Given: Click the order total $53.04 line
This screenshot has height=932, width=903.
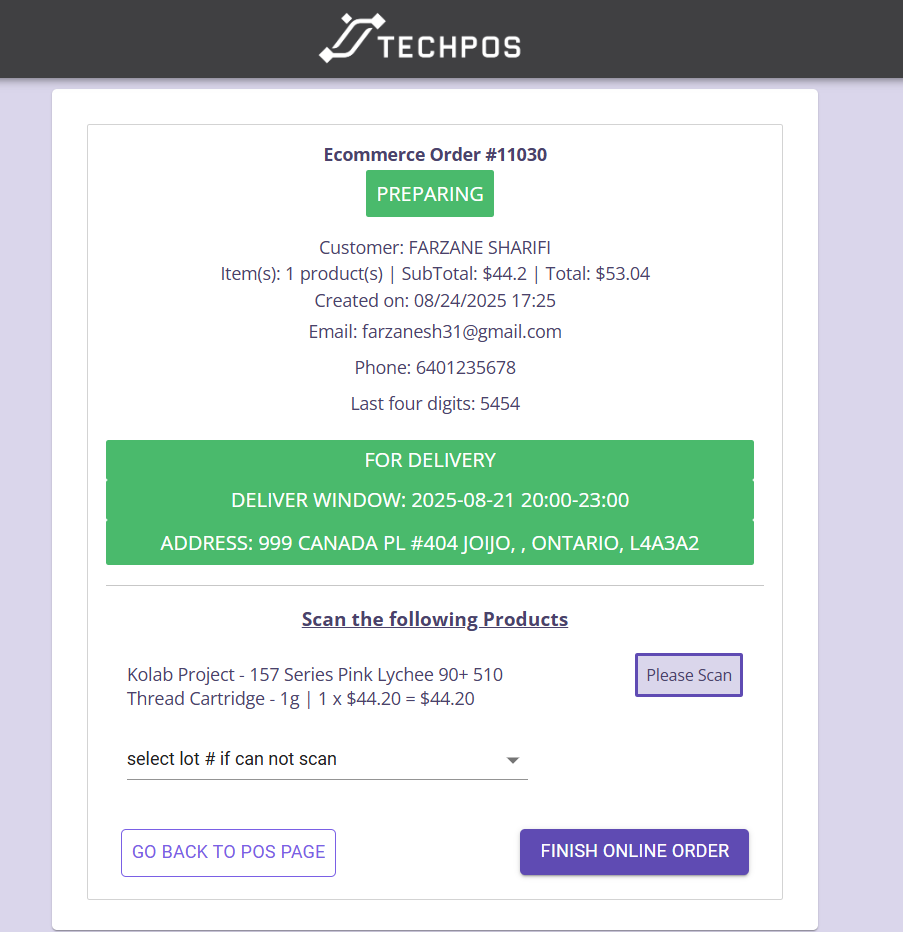Looking at the screenshot, I should click(597, 273).
